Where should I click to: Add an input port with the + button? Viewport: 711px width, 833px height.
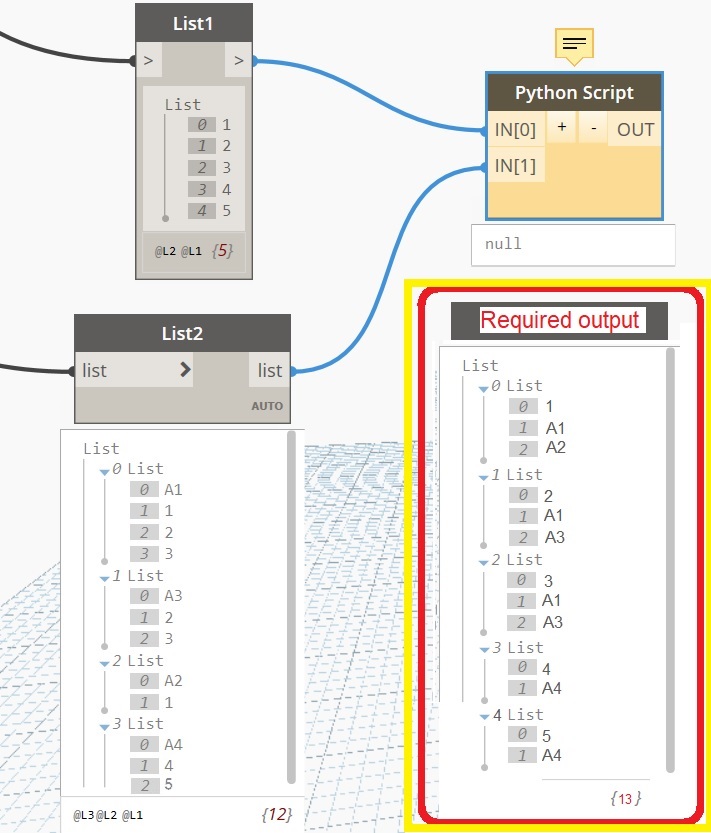(562, 128)
